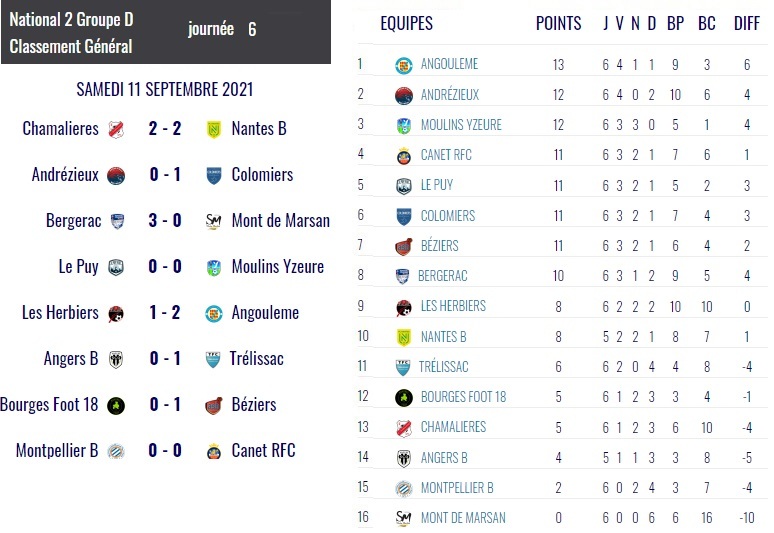
Task: Click the journée 6 label in header
Action: click(x=222, y=29)
